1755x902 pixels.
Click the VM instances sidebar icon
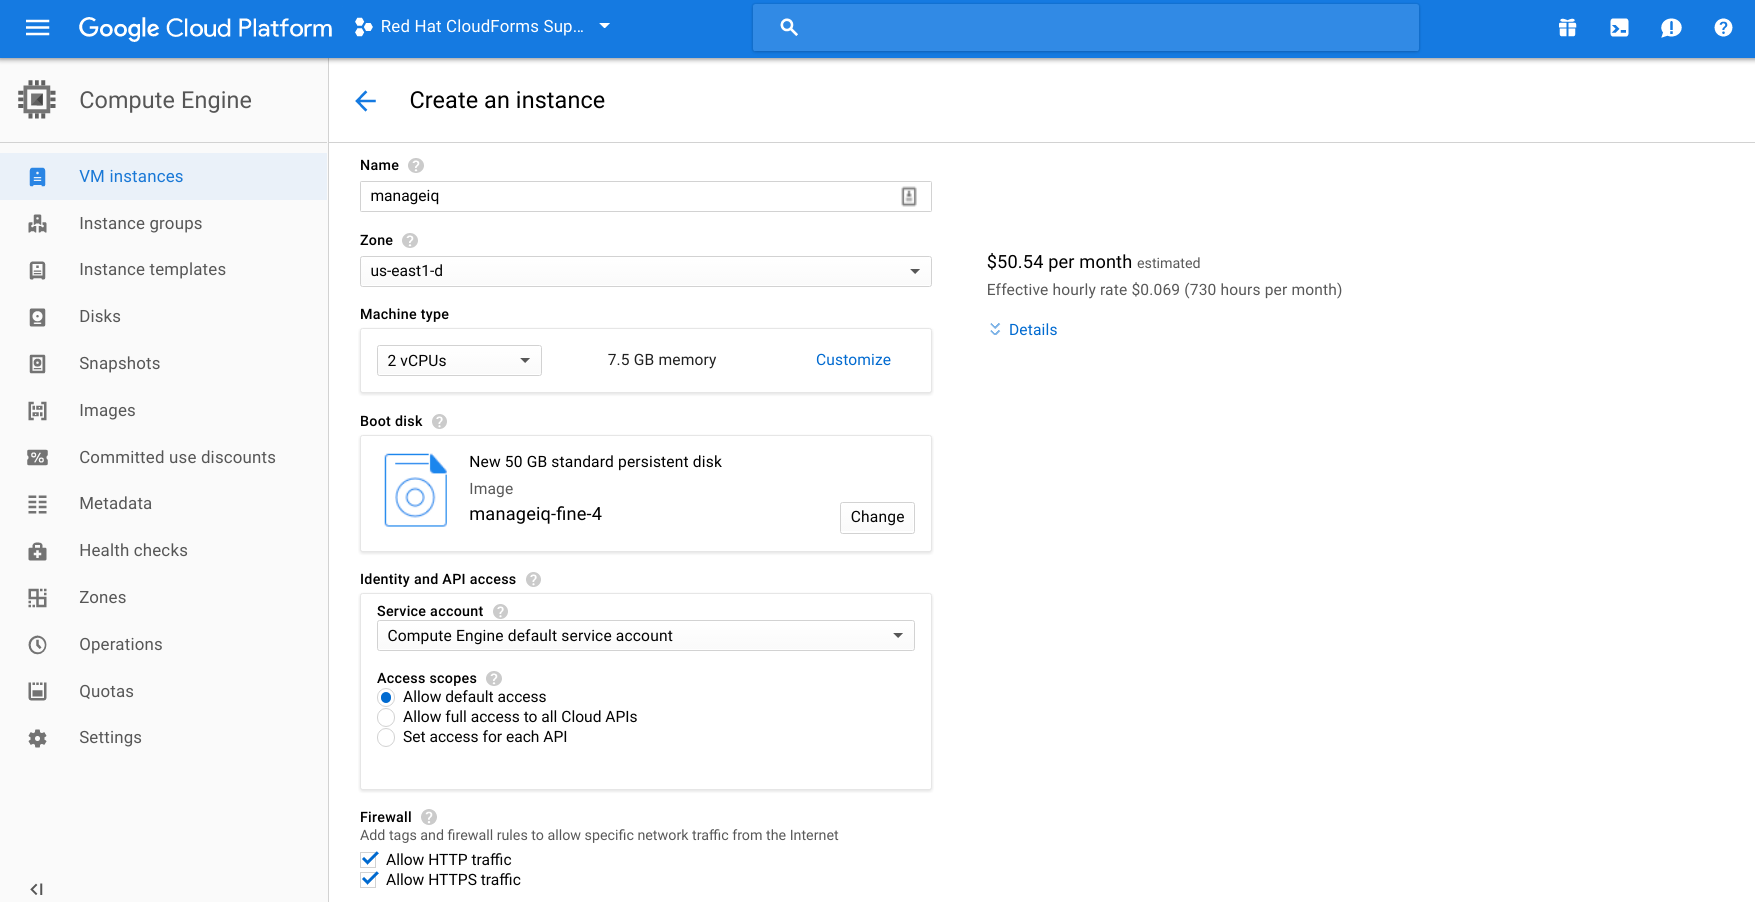pos(38,177)
